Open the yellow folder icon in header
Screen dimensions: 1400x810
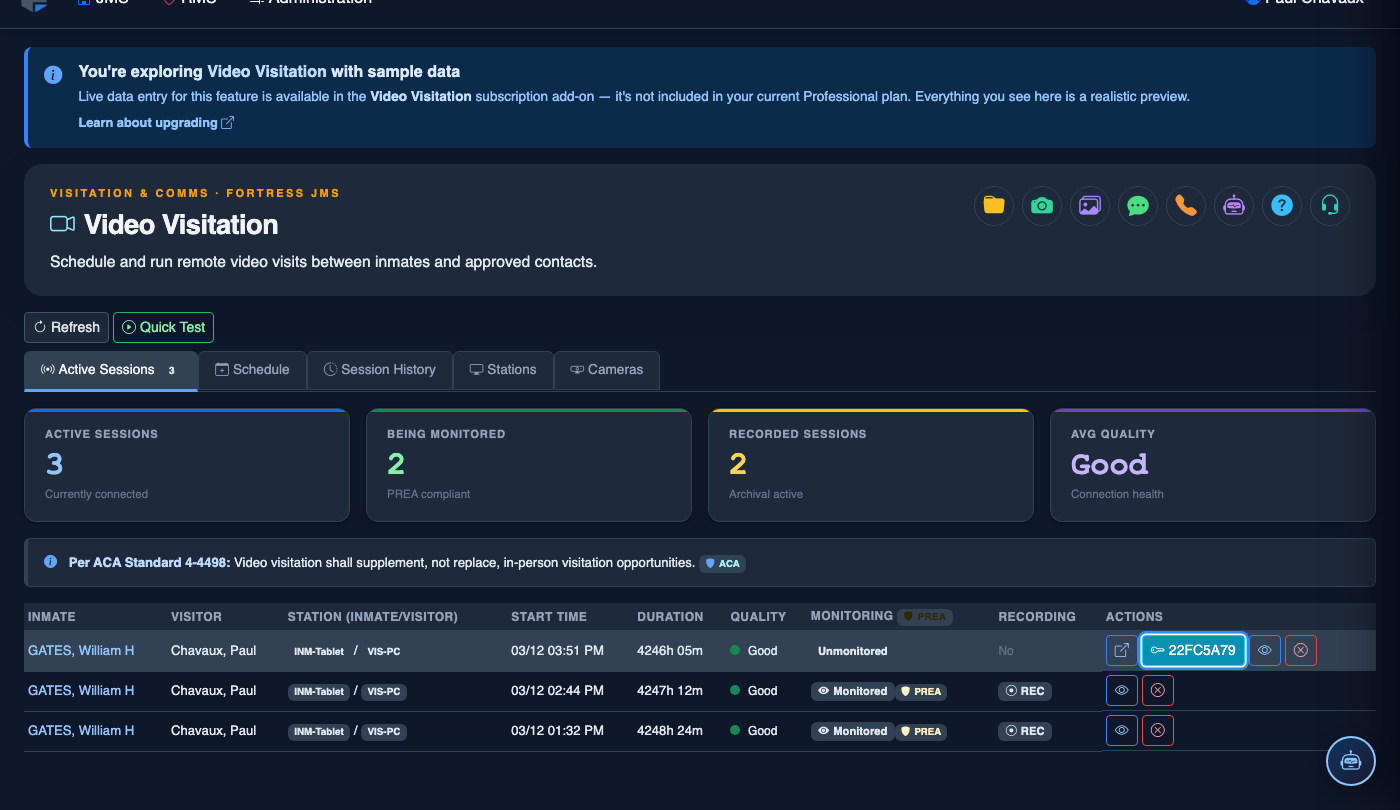tap(994, 206)
